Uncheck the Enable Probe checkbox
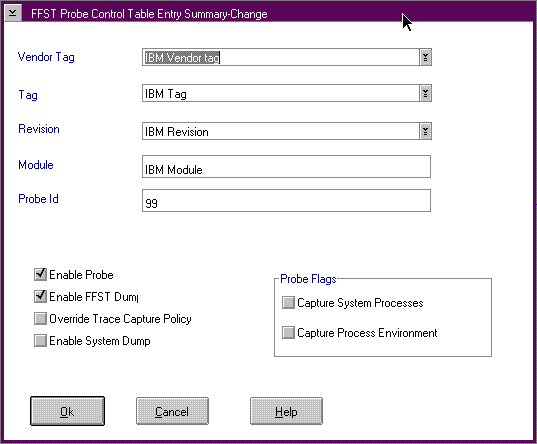This screenshot has width=537, height=444. (x=40, y=274)
